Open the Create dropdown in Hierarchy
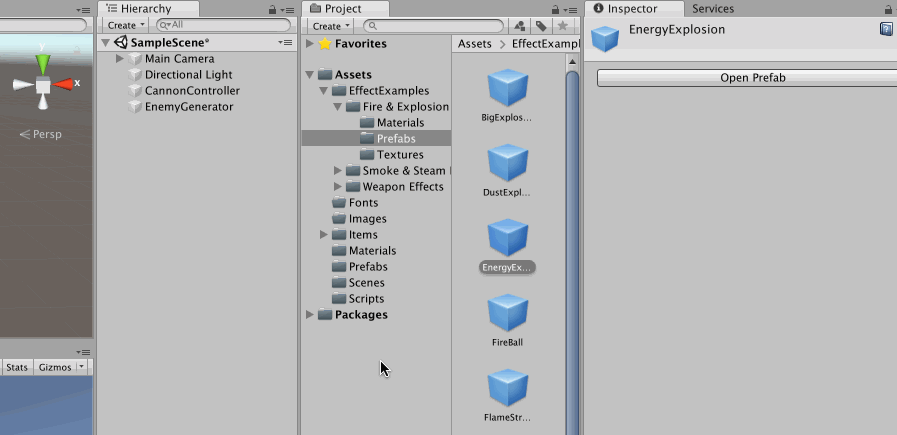This screenshot has height=435, width=897. tap(126, 25)
